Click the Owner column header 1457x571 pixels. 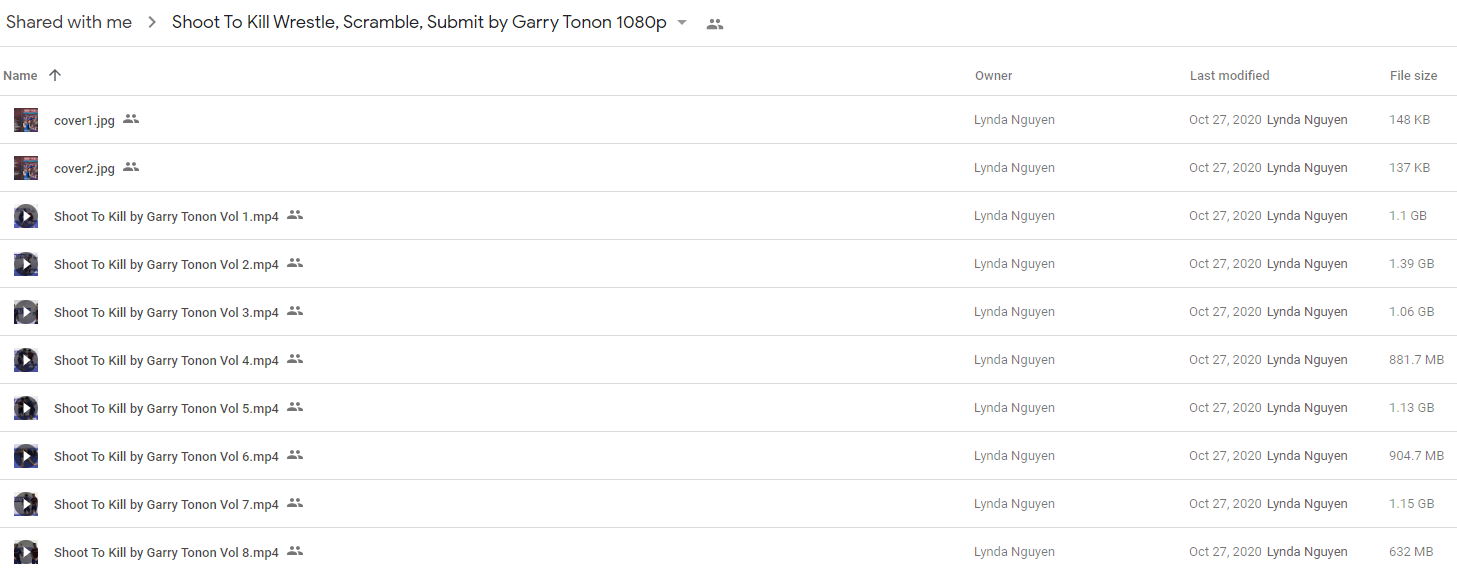tap(994, 76)
